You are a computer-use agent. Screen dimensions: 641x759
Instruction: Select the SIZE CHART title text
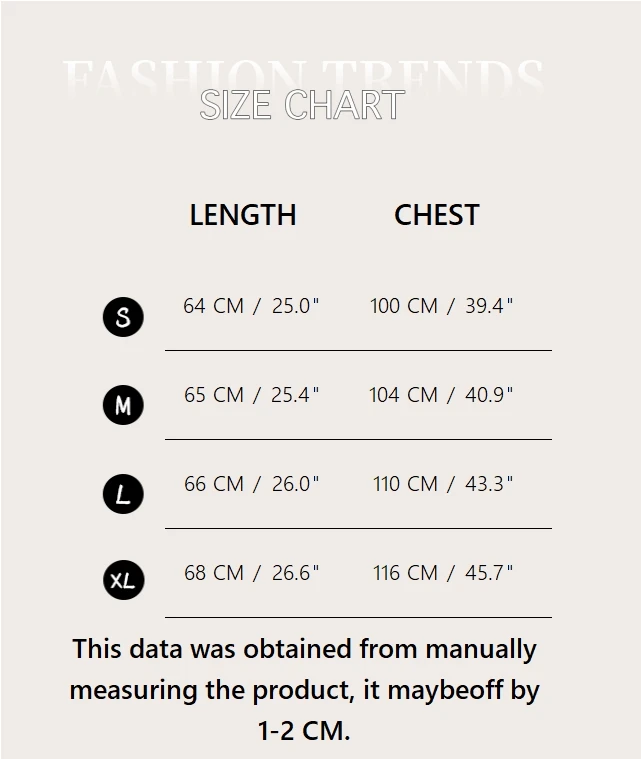pos(302,105)
